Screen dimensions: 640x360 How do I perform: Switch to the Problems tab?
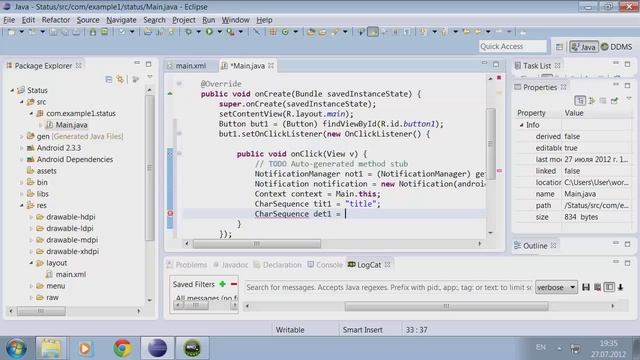[x=187, y=264]
